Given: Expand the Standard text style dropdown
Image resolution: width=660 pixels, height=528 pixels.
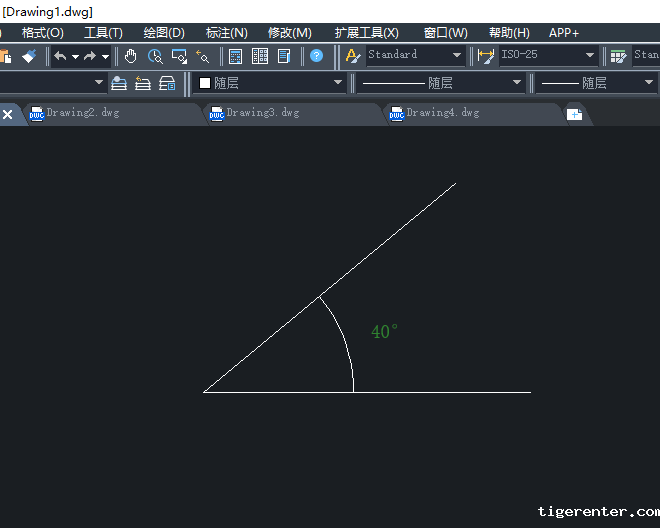Looking at the screenshot, I should tap(457, 56).
